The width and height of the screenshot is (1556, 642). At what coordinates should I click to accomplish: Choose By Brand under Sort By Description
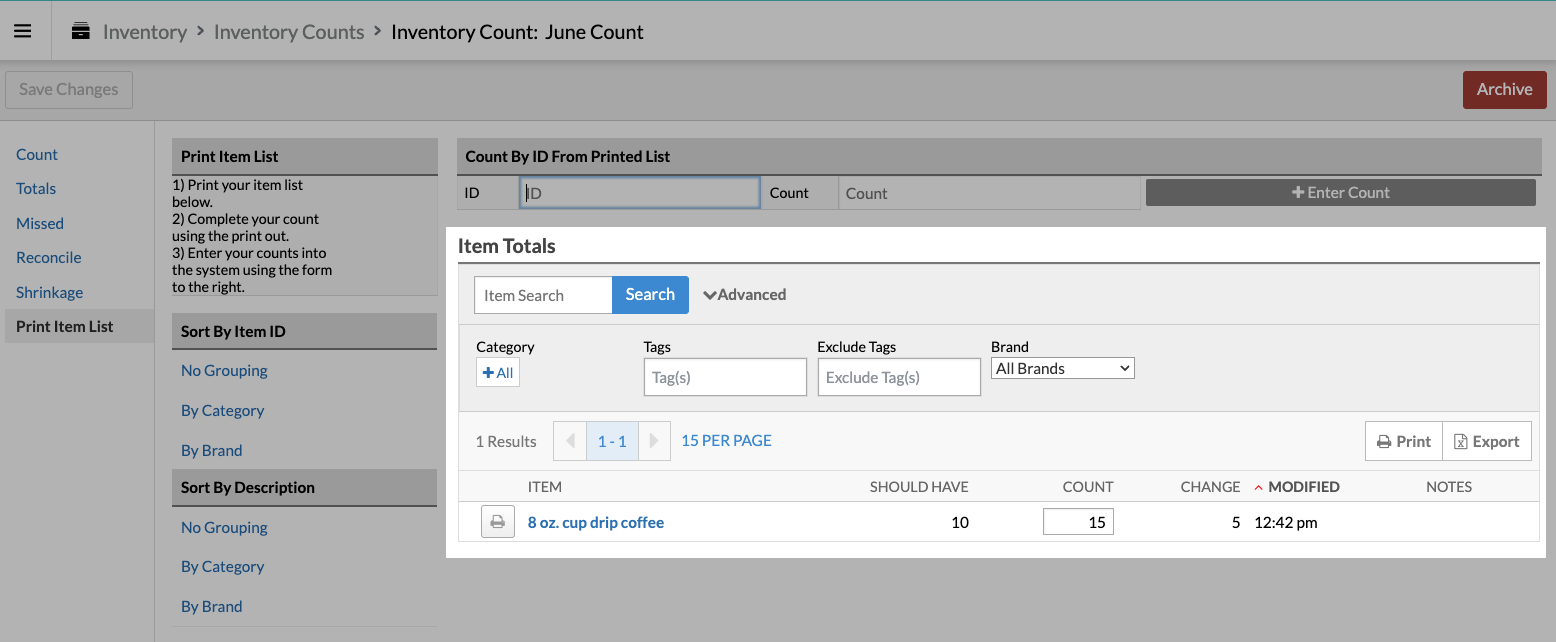212,606
